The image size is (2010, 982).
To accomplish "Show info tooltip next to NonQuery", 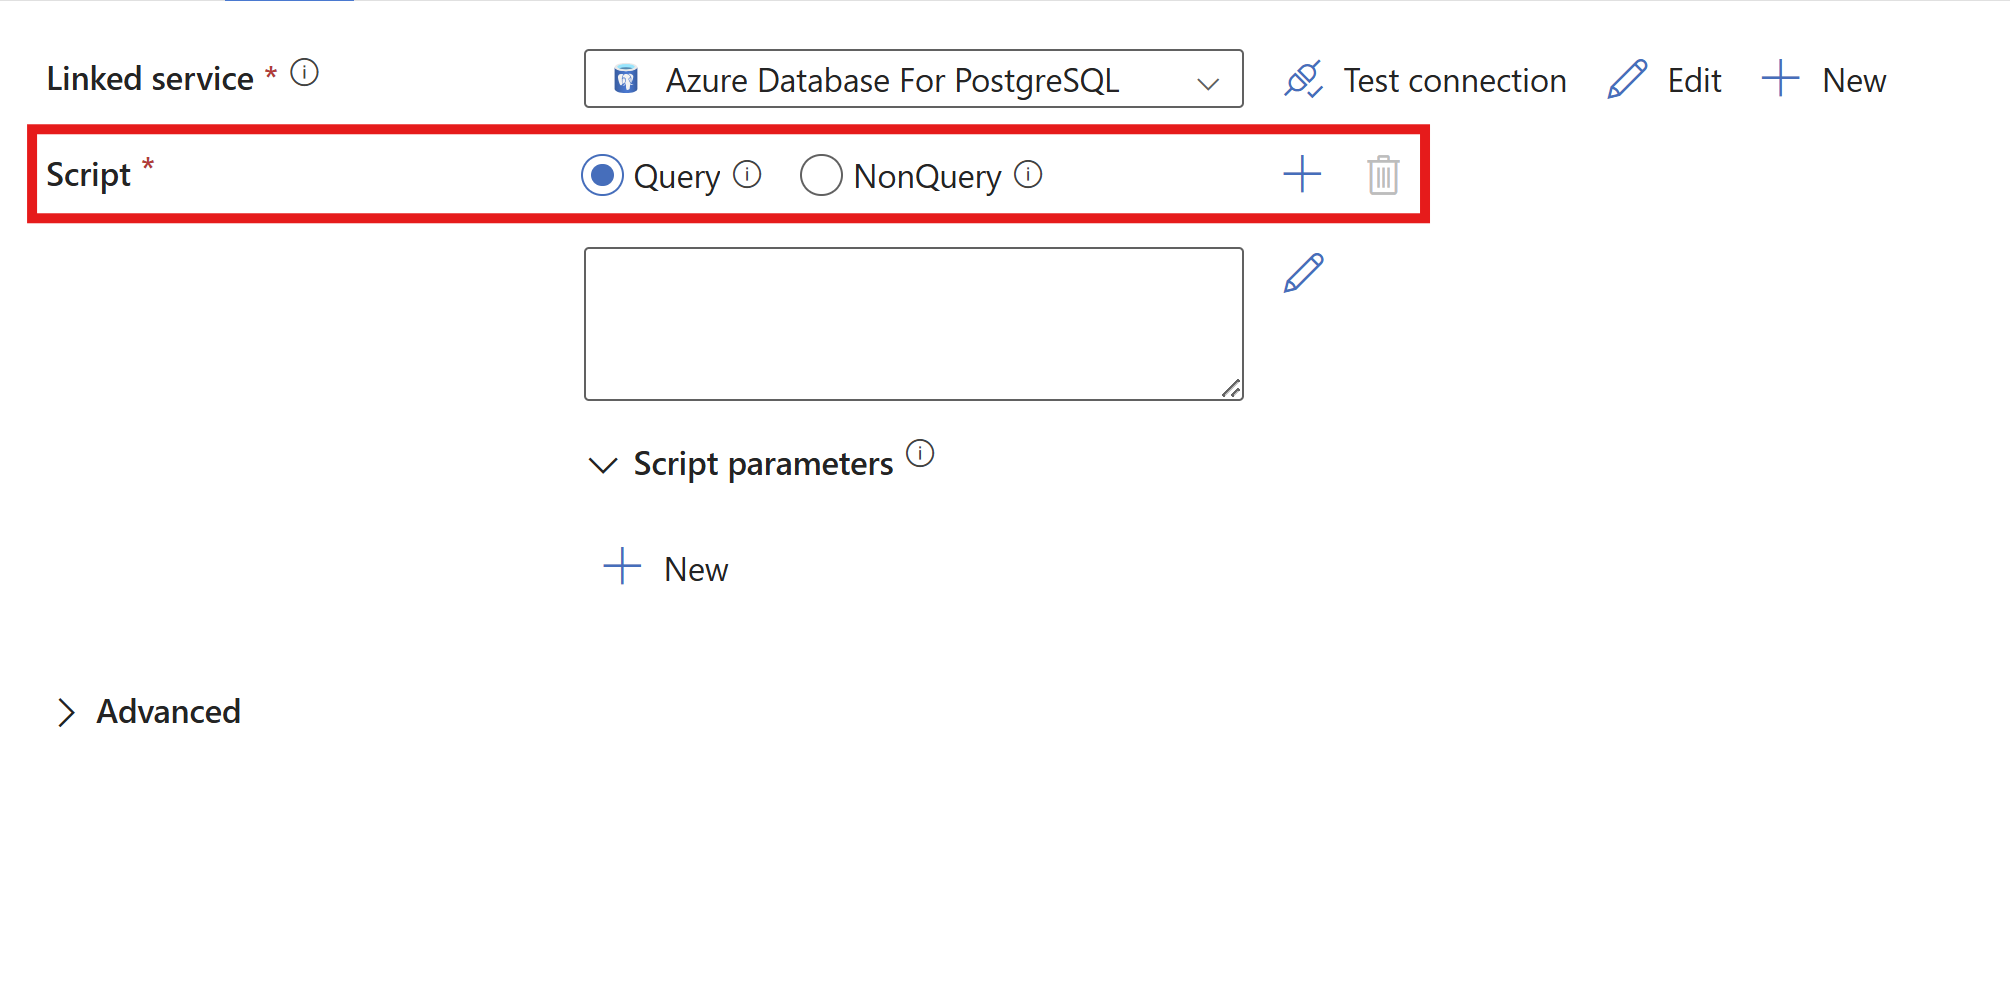I will coord(1028,175).
